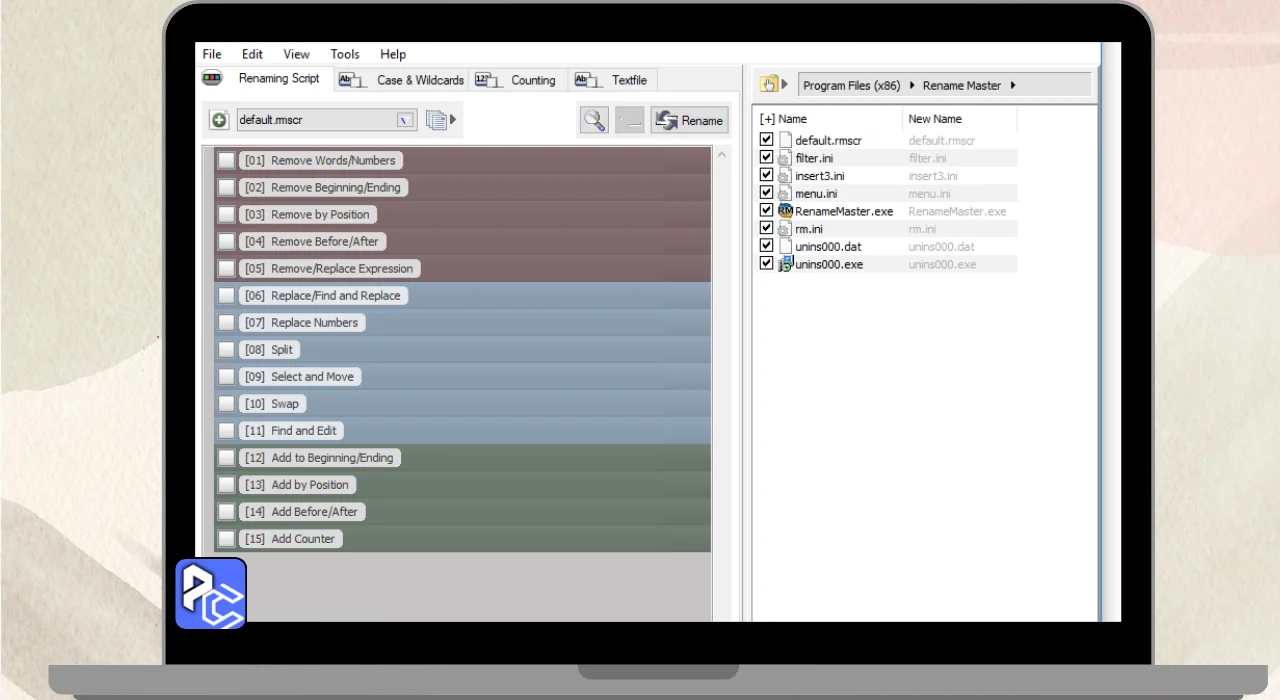Click the blank button beside the magnifier

tap(630, 120)
